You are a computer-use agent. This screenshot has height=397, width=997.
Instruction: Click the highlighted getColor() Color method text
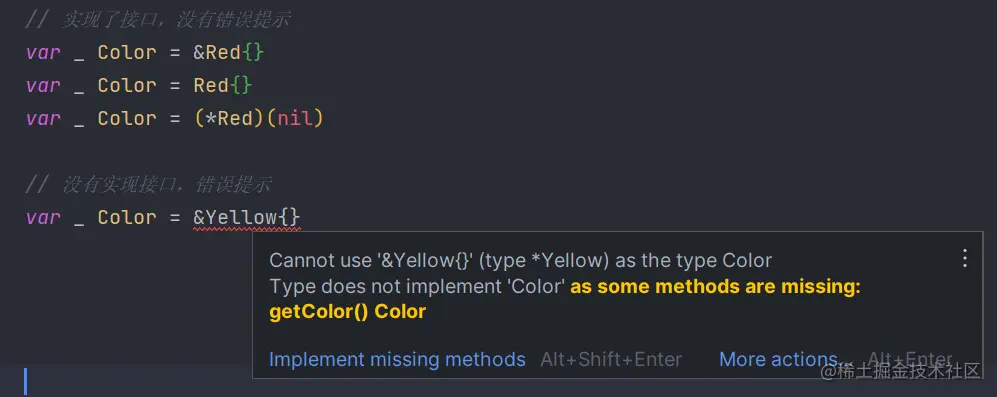click(x=347, y=312)
